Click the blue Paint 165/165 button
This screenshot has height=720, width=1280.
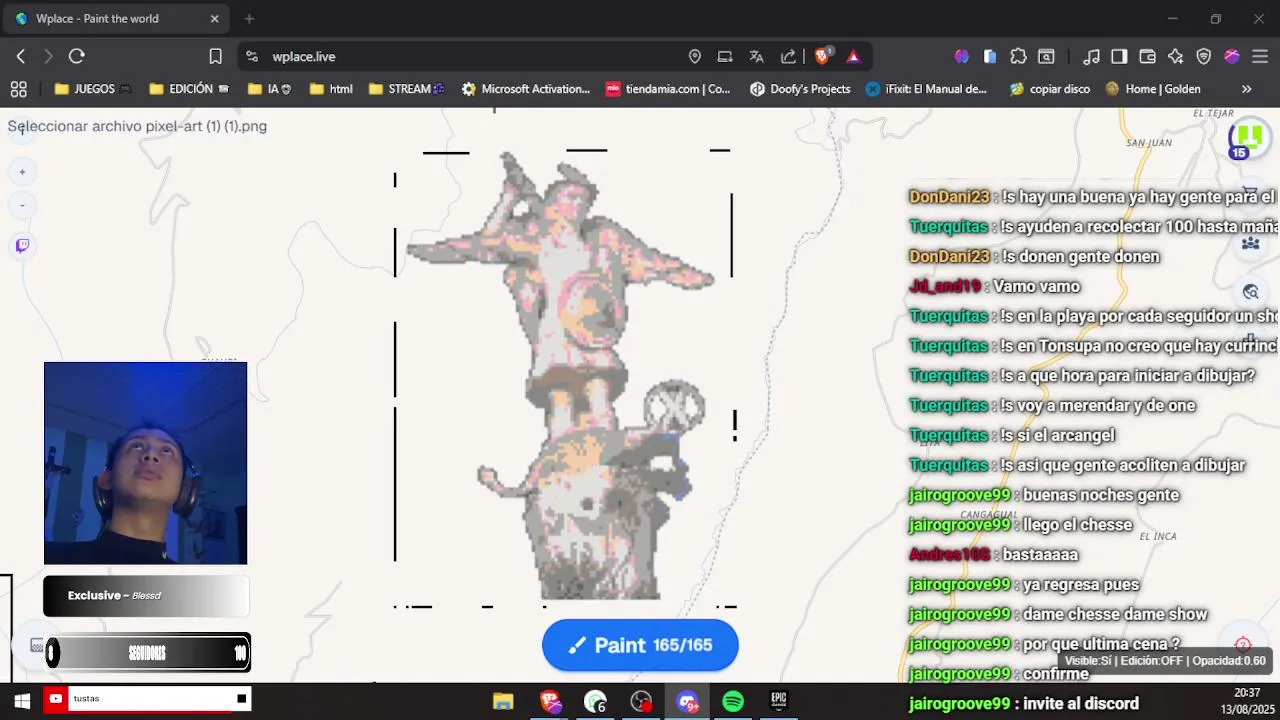[x=640, y=645]
